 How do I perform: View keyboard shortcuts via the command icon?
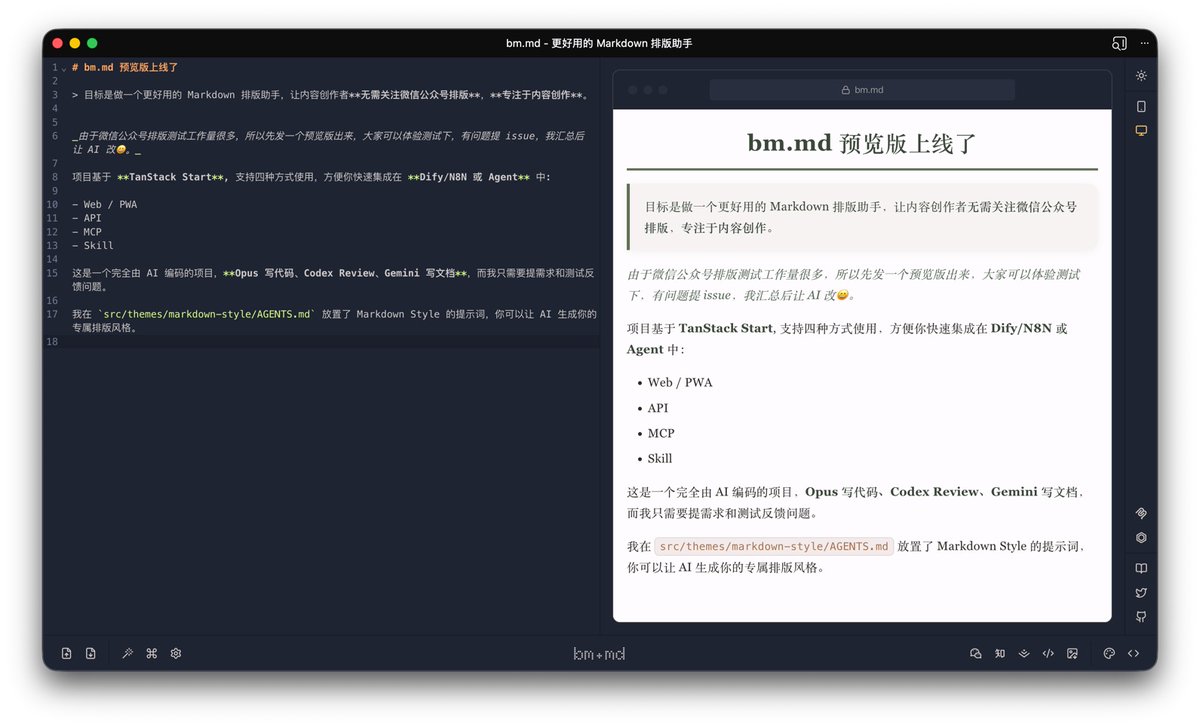(151, 653)
